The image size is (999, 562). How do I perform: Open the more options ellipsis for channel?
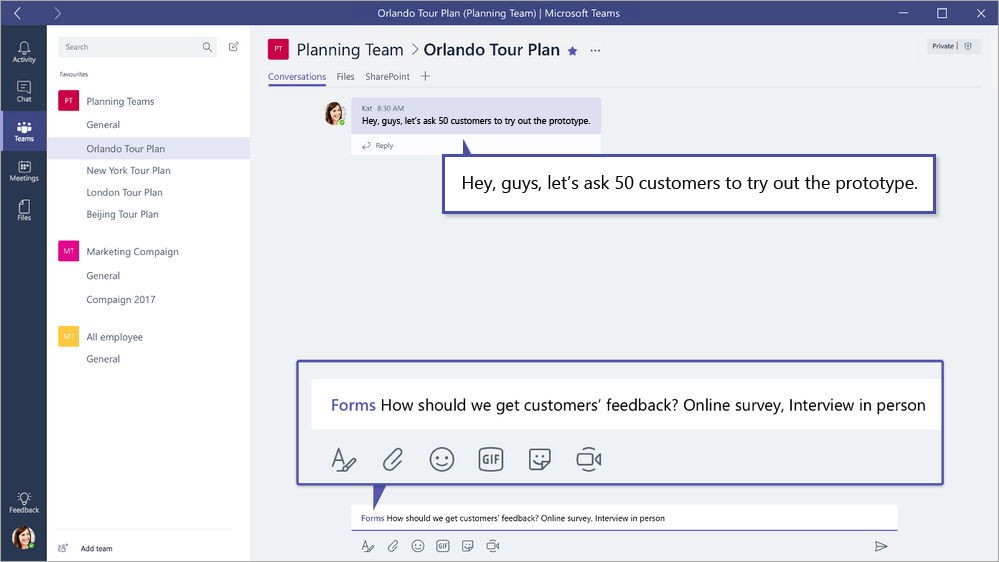(x=595, y=50)
